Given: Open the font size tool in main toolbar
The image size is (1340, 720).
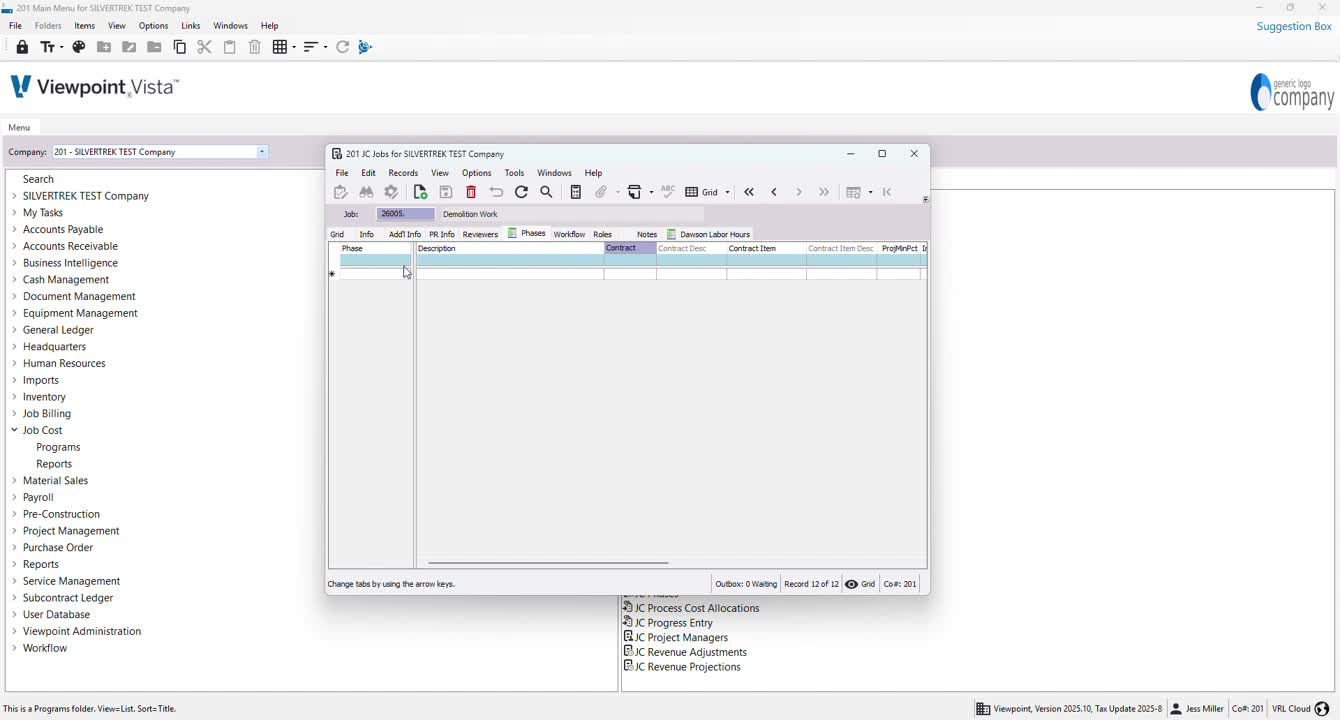Looking at the screenshot, I should [x=51, y=47].
